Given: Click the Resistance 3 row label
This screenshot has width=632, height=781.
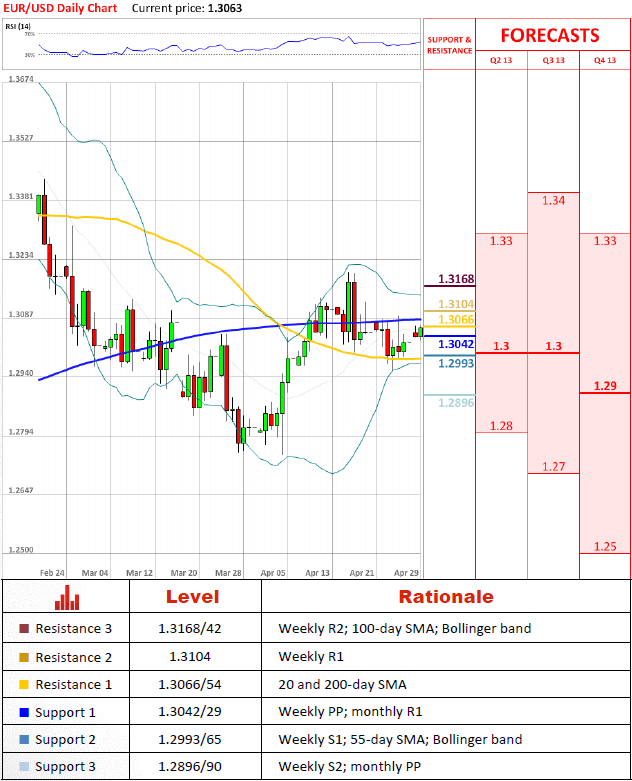Looking at the screenshot, I should click(74, 629).
